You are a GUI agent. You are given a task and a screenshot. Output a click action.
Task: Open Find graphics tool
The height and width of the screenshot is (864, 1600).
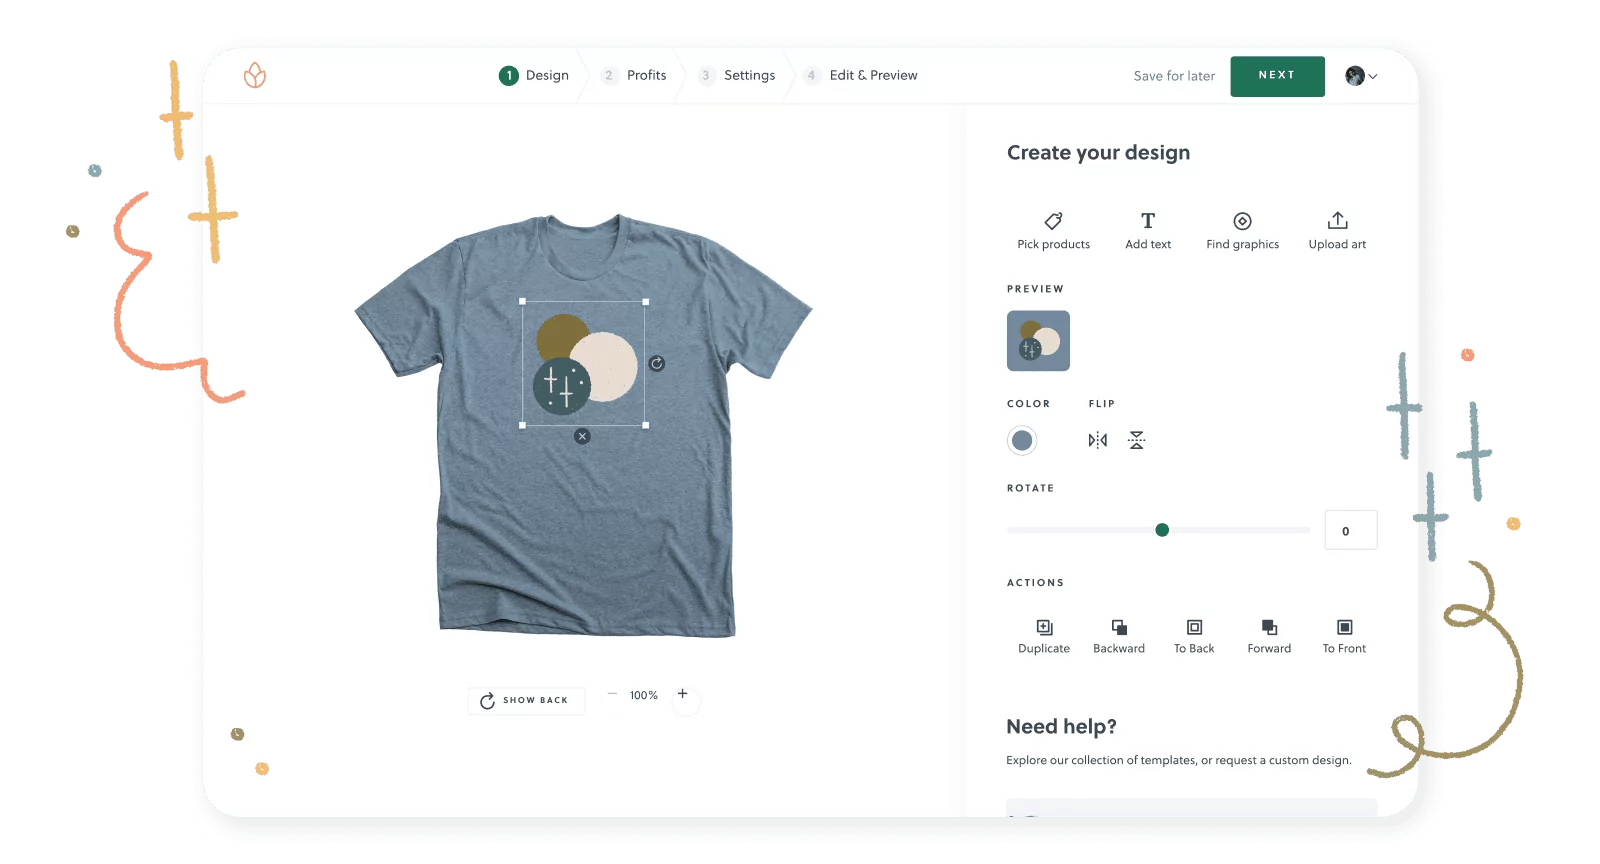(1242, 230)
